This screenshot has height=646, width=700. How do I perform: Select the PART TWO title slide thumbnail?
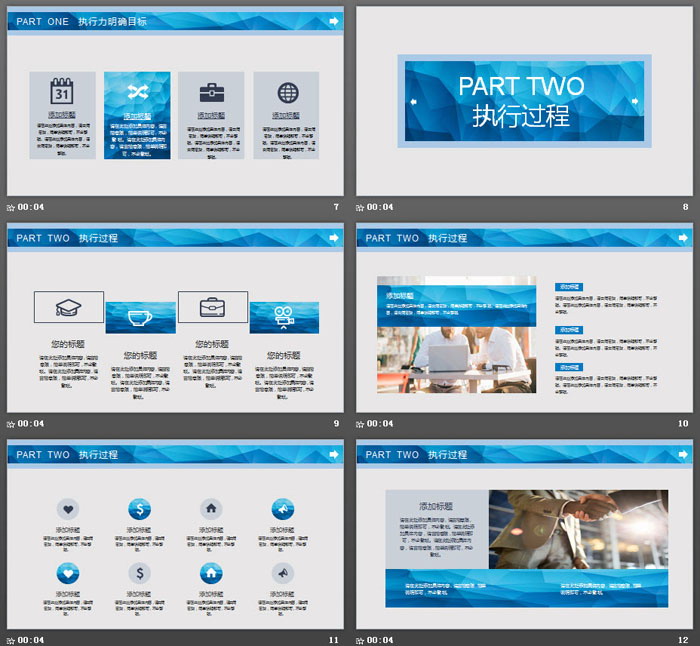point(524,101)
